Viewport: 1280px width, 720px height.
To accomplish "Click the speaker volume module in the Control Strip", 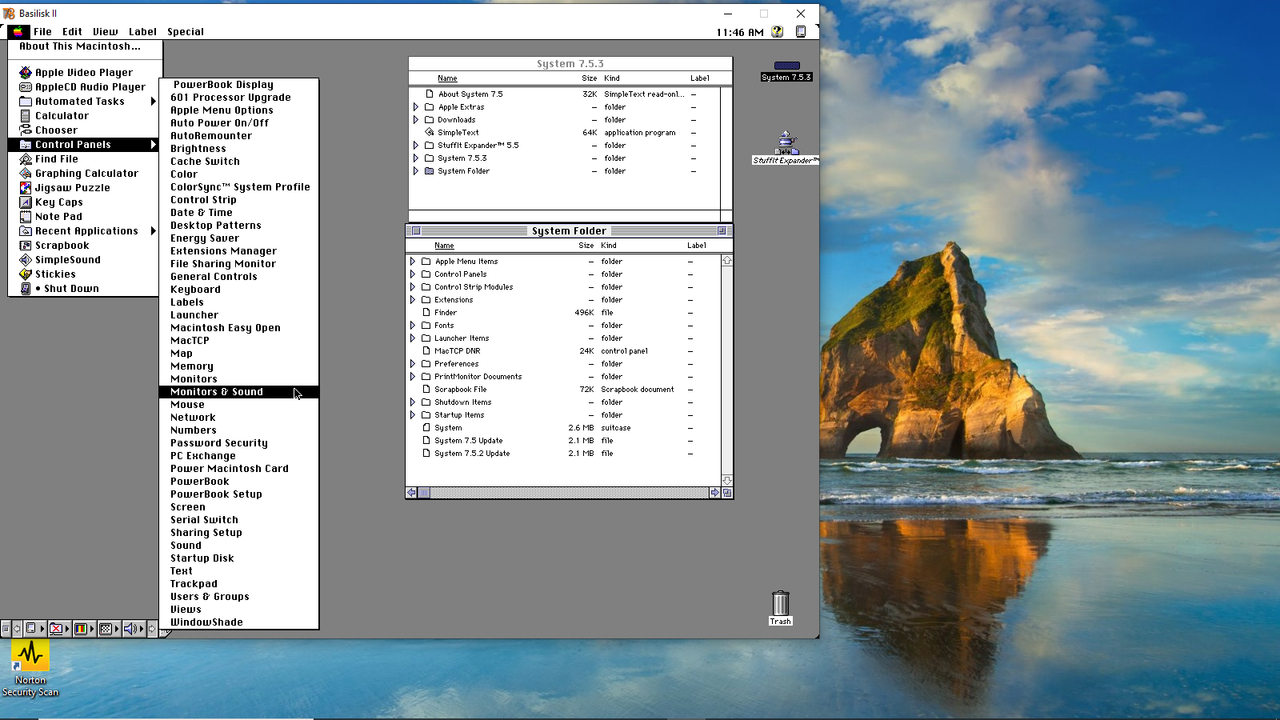I will (x=134, y=628).
